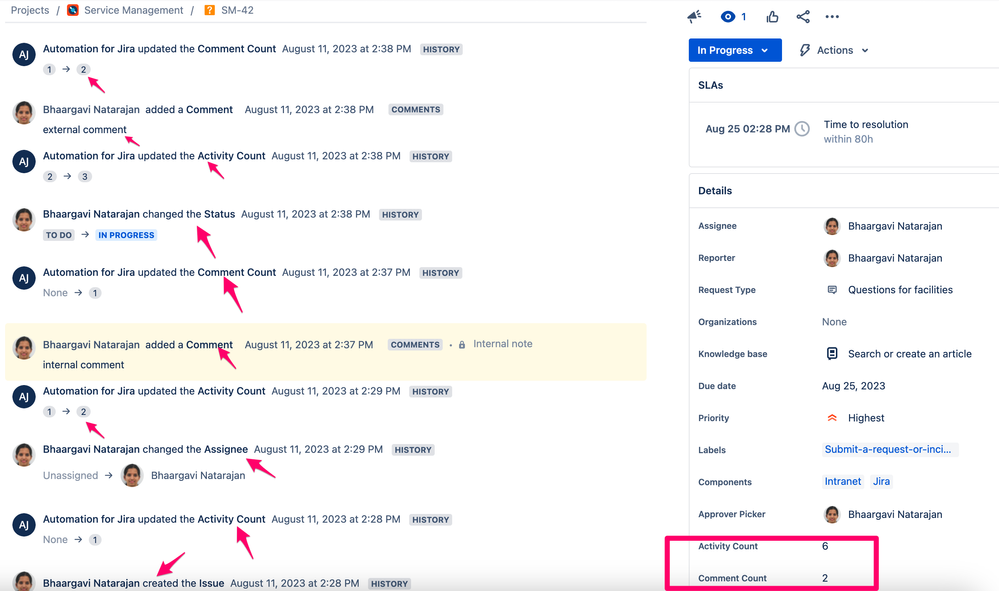This screenshot has width=999, height=591.
Task: Click the internal comment text
Action: coord(83,365)
